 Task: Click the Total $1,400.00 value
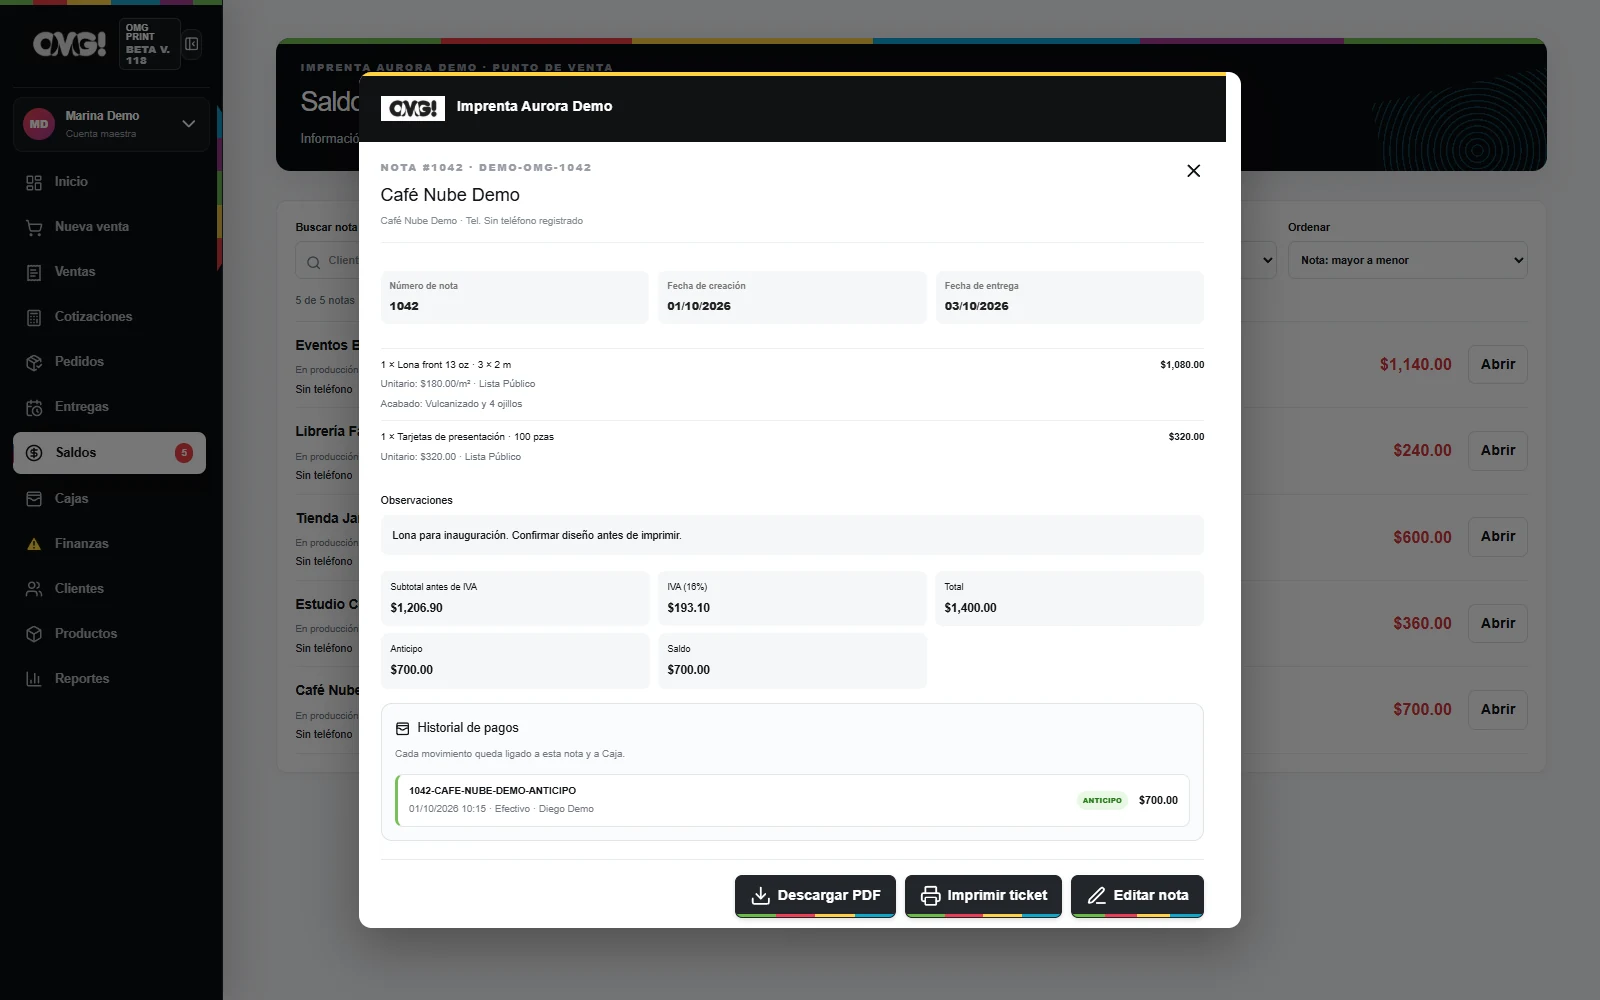coord(970,608)
